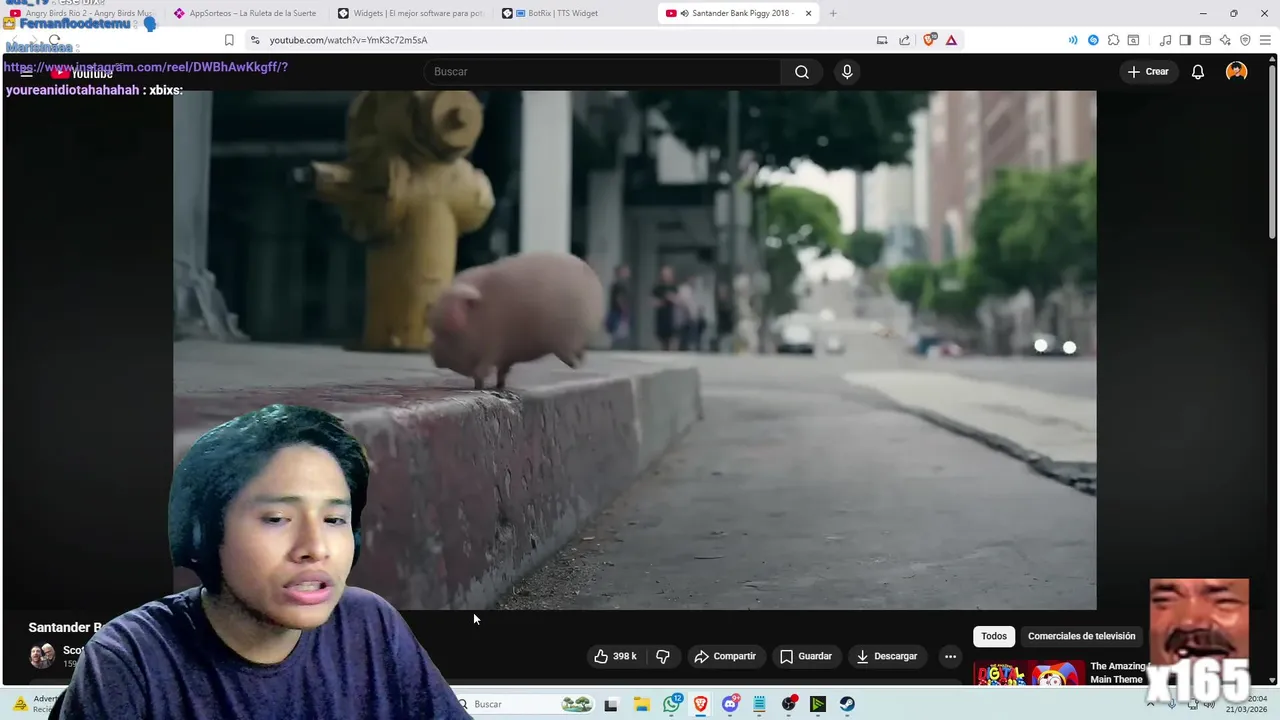Open Steam from the taskbar
1280x720 pixels.
847,704
